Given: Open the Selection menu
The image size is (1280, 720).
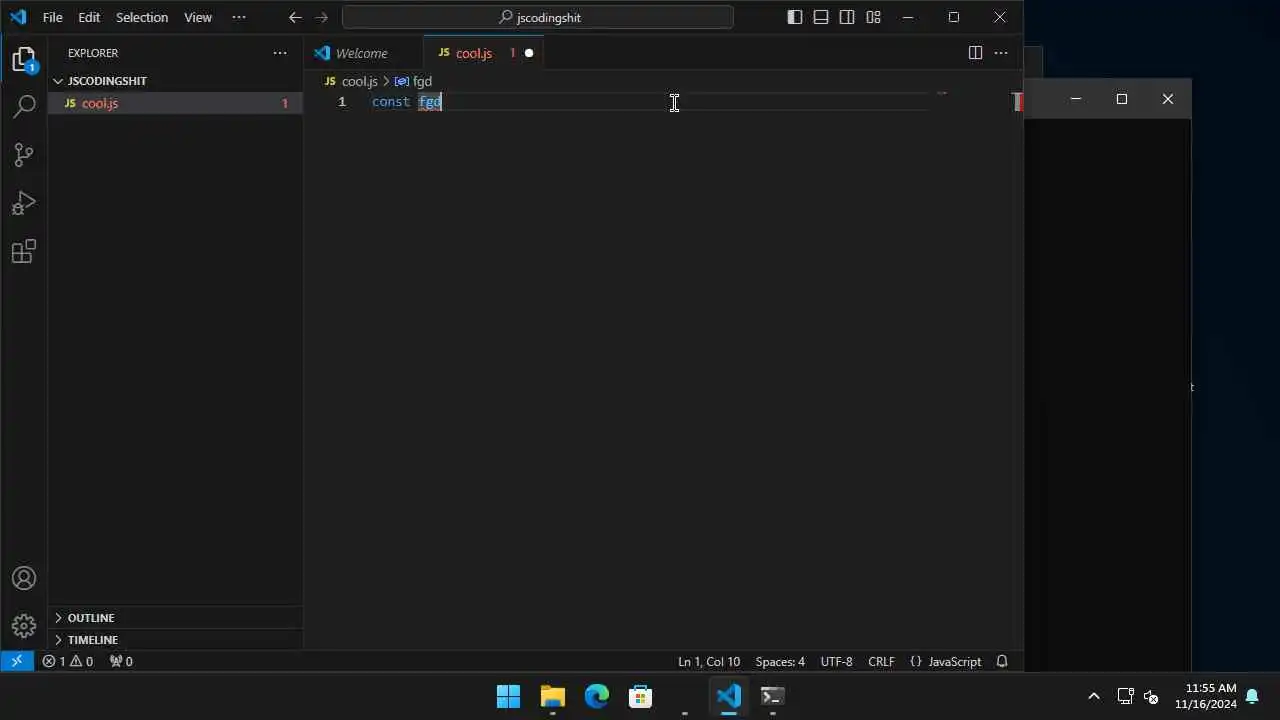Looking at the screenshot, I should click(142, 17).
